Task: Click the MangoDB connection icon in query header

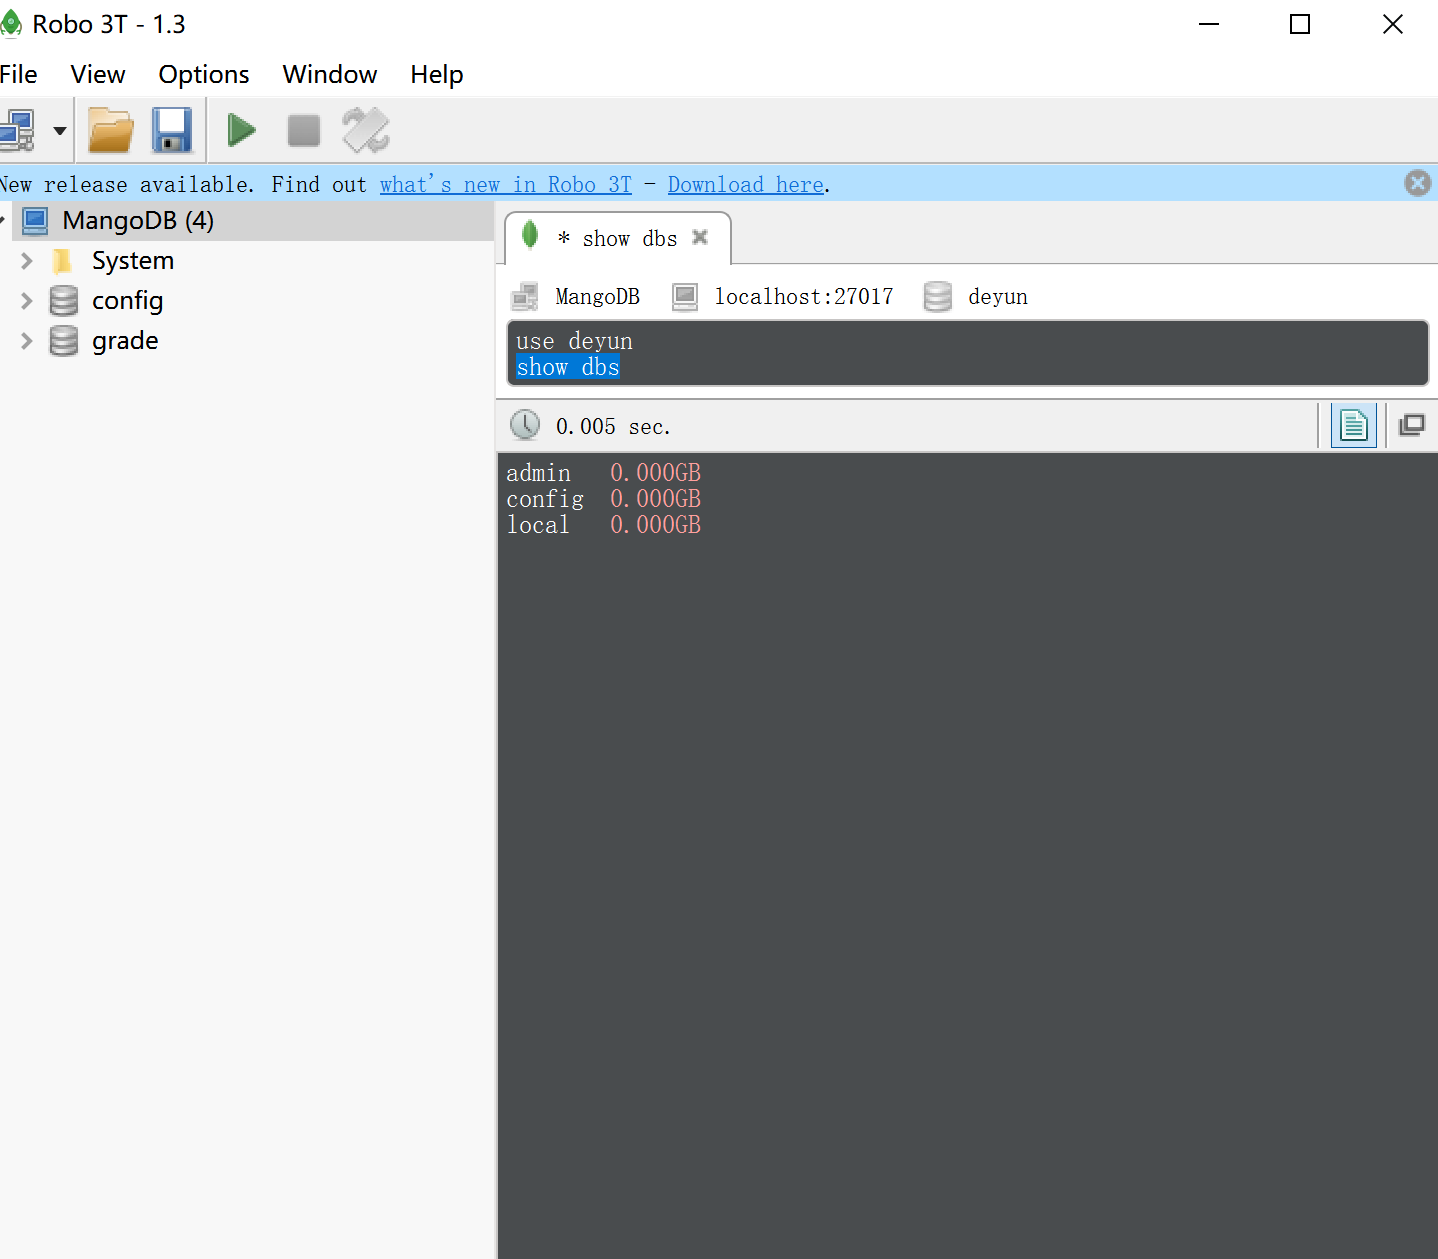Action: (525, 297)
